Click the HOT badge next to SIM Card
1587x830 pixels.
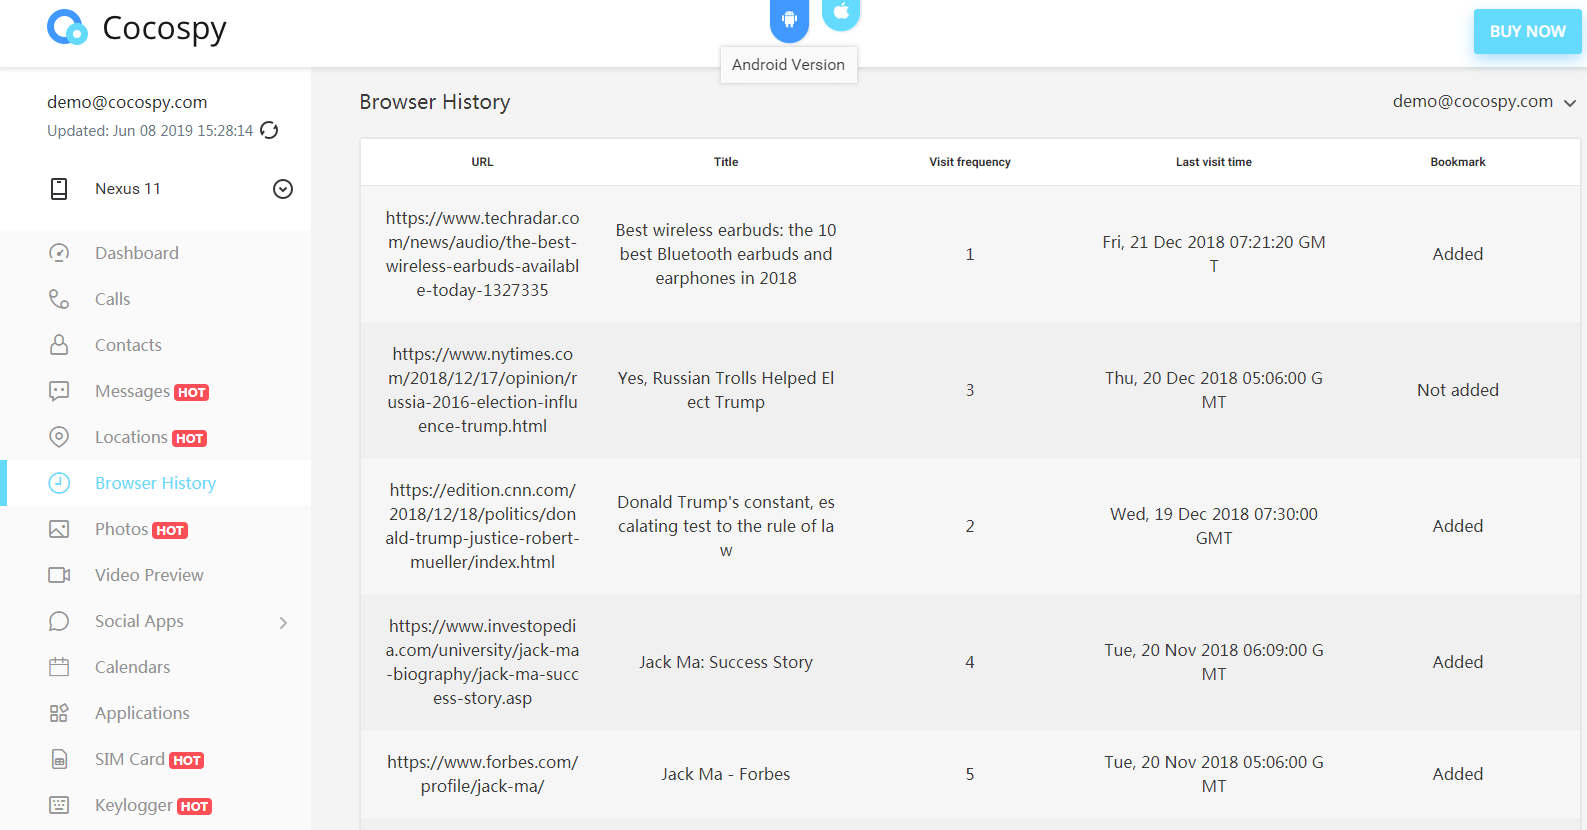(x=186, y=761)
